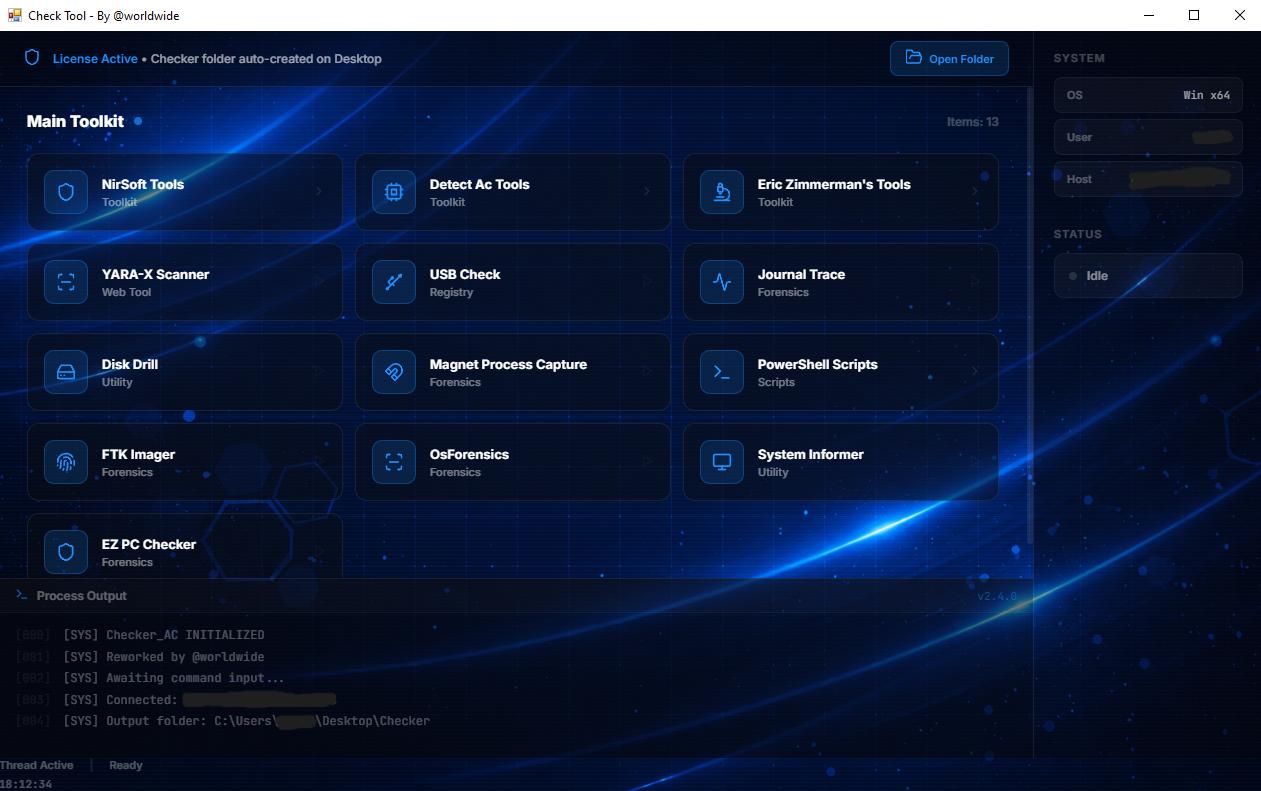This screenshot has width=1261, height=791.
Task: Click the System Informer monitor icon
Action: [722, 462]
